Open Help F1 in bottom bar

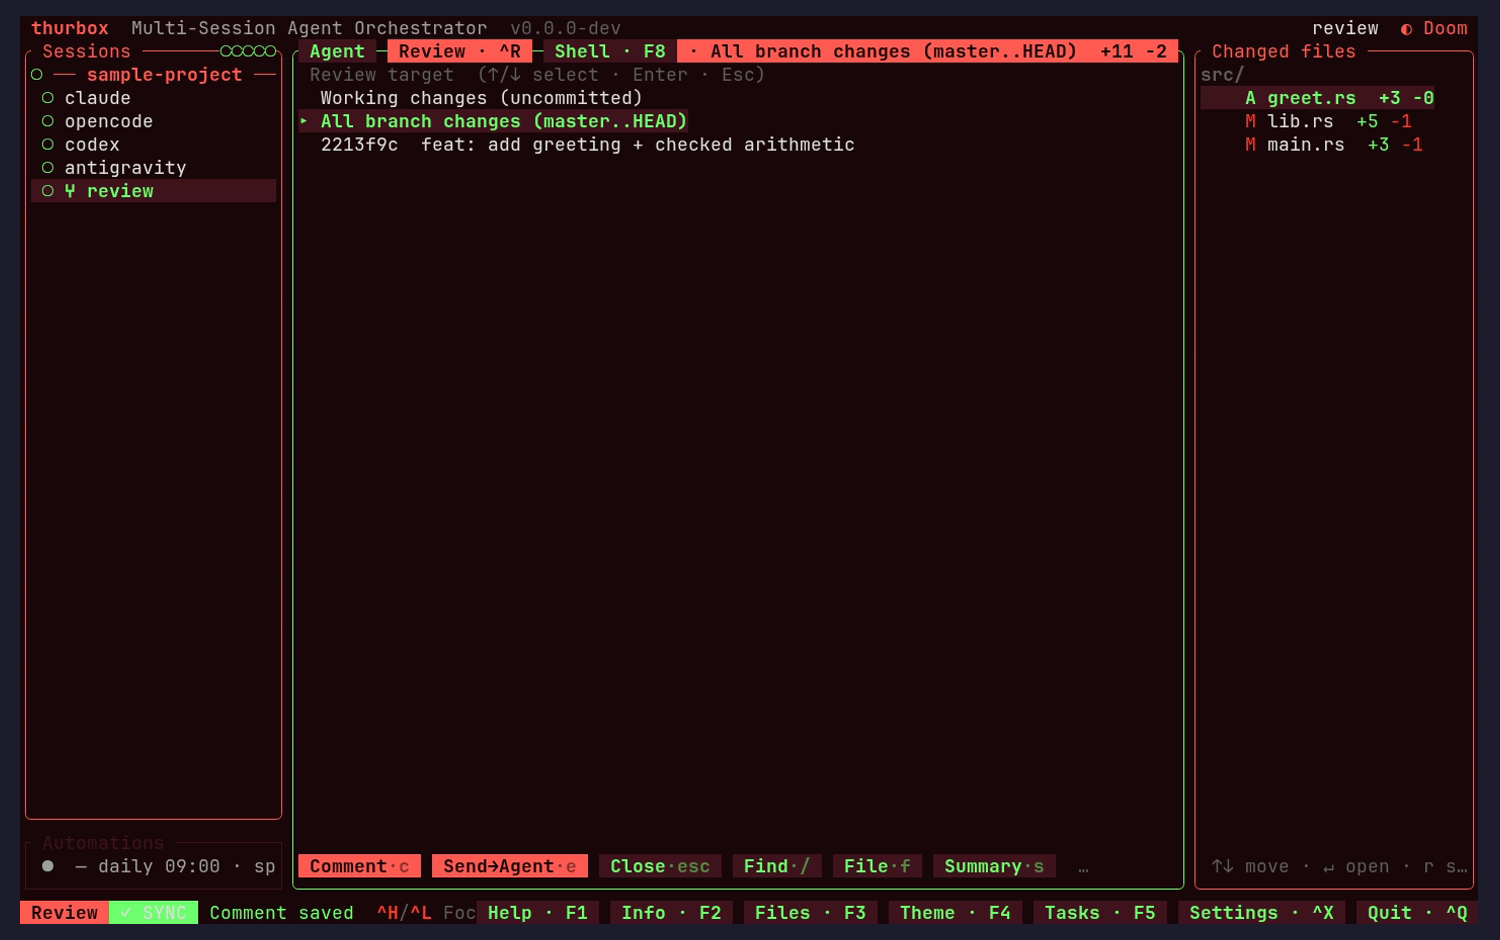pyautogui.click(x=537, y=912)
